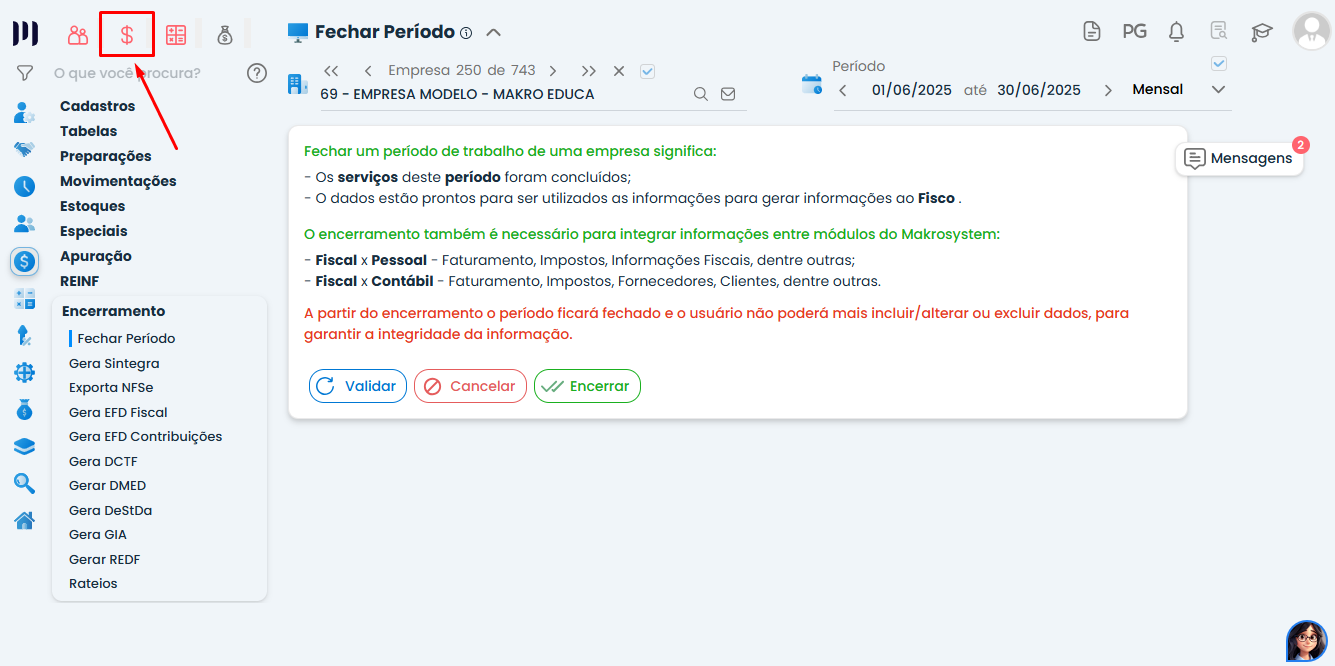Viewport: 1335px width, 666px height.
Task: Go to home via house sidebar icon
Action: (x=25, y=521)
